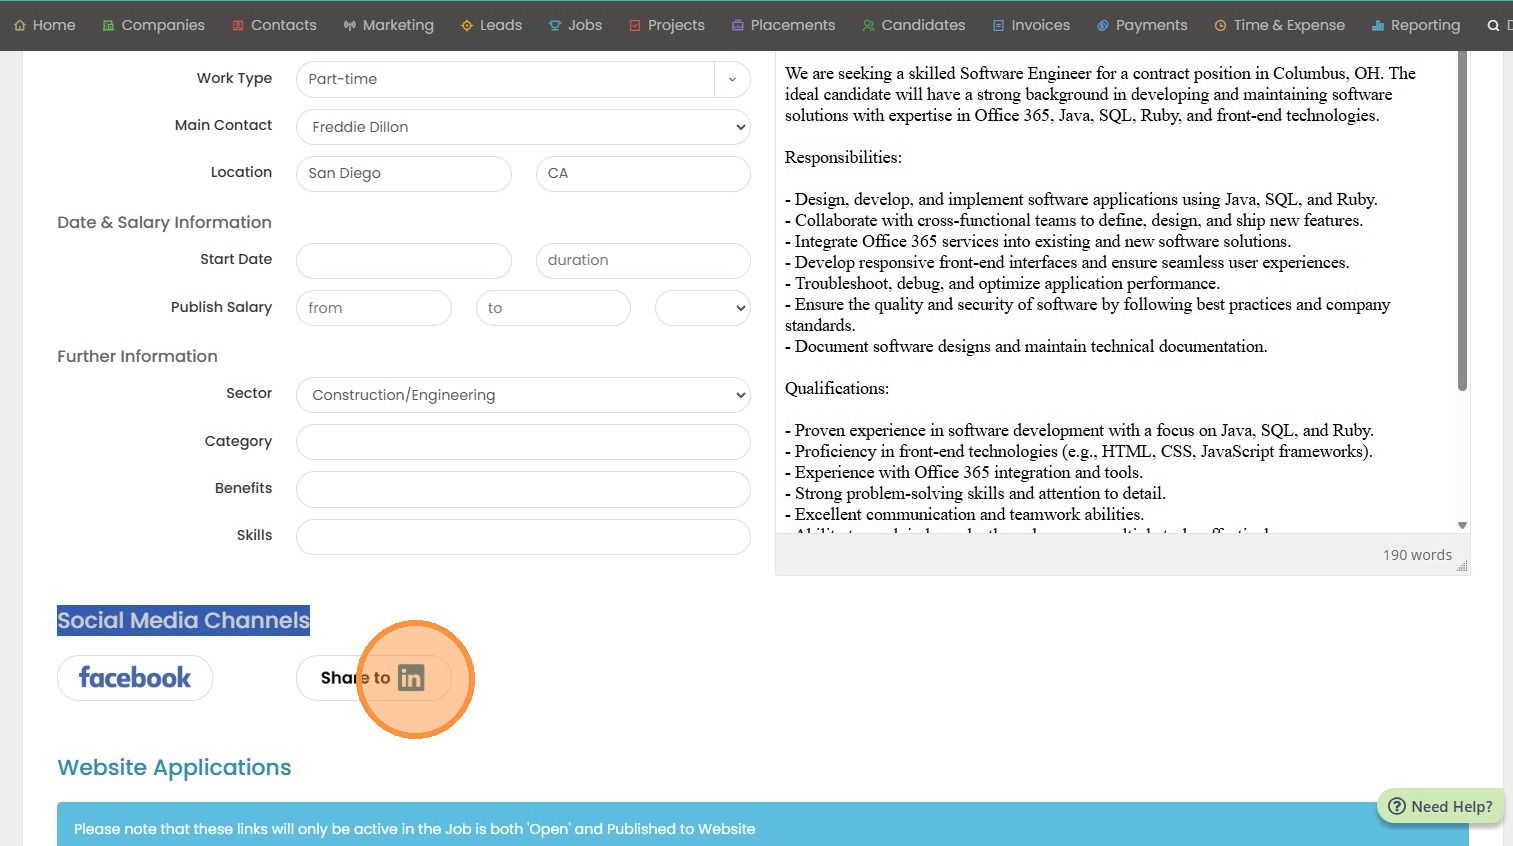Click the Sector label
This screenshot has width=1513, height=846.
pyautogui.click(x=249, y=393)
